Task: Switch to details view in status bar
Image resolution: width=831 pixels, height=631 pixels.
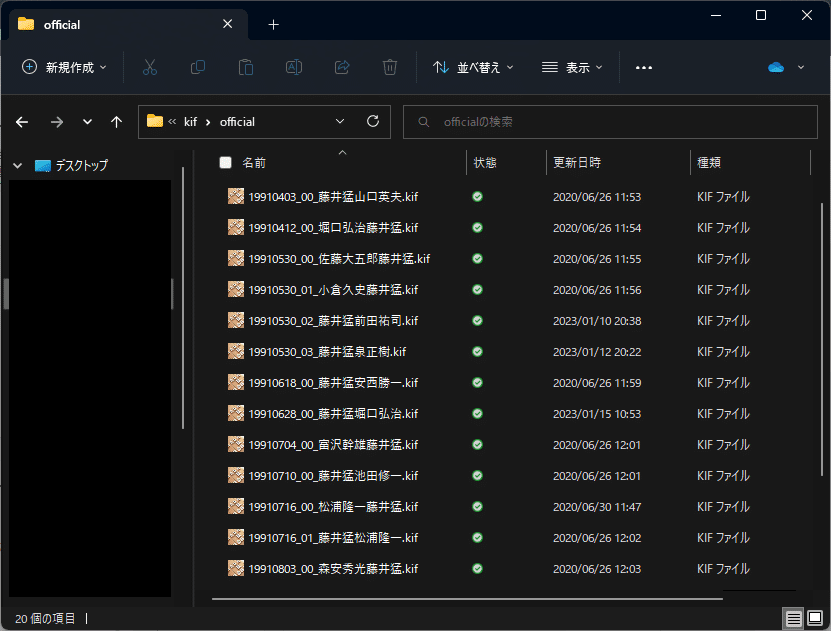Action: [x=793, y=618]
